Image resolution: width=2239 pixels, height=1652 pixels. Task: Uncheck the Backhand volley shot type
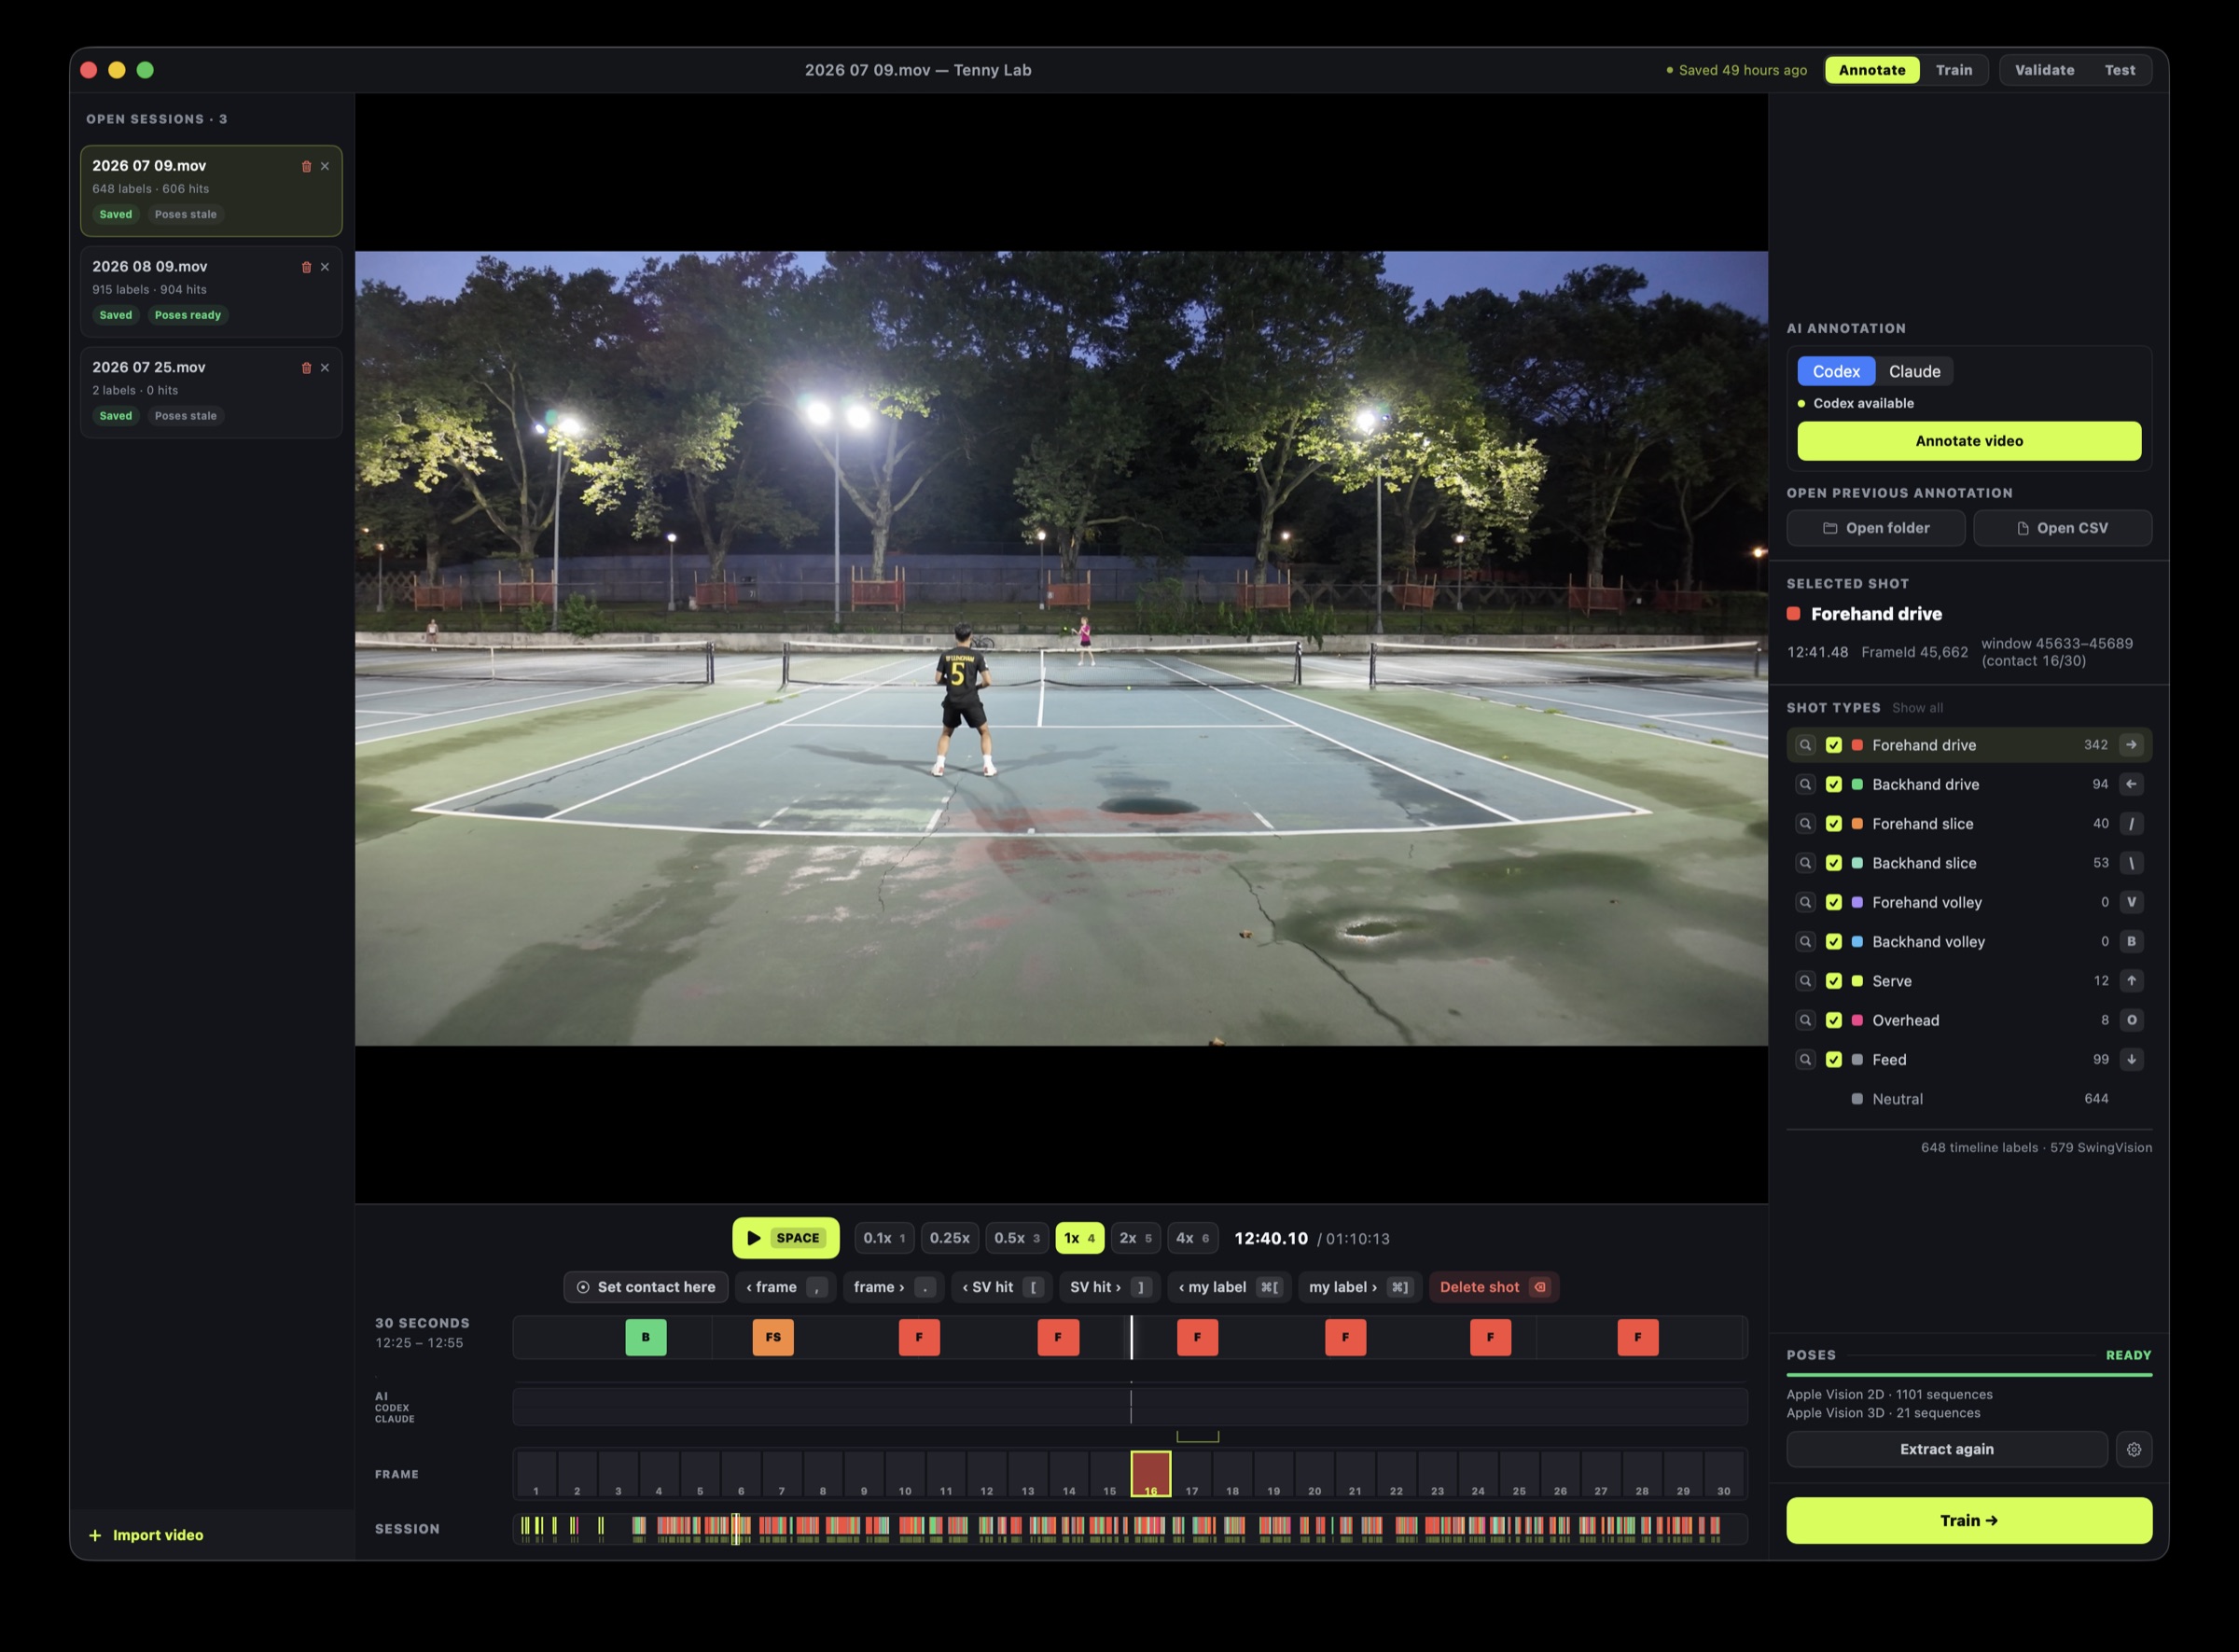coord(1834,942)
